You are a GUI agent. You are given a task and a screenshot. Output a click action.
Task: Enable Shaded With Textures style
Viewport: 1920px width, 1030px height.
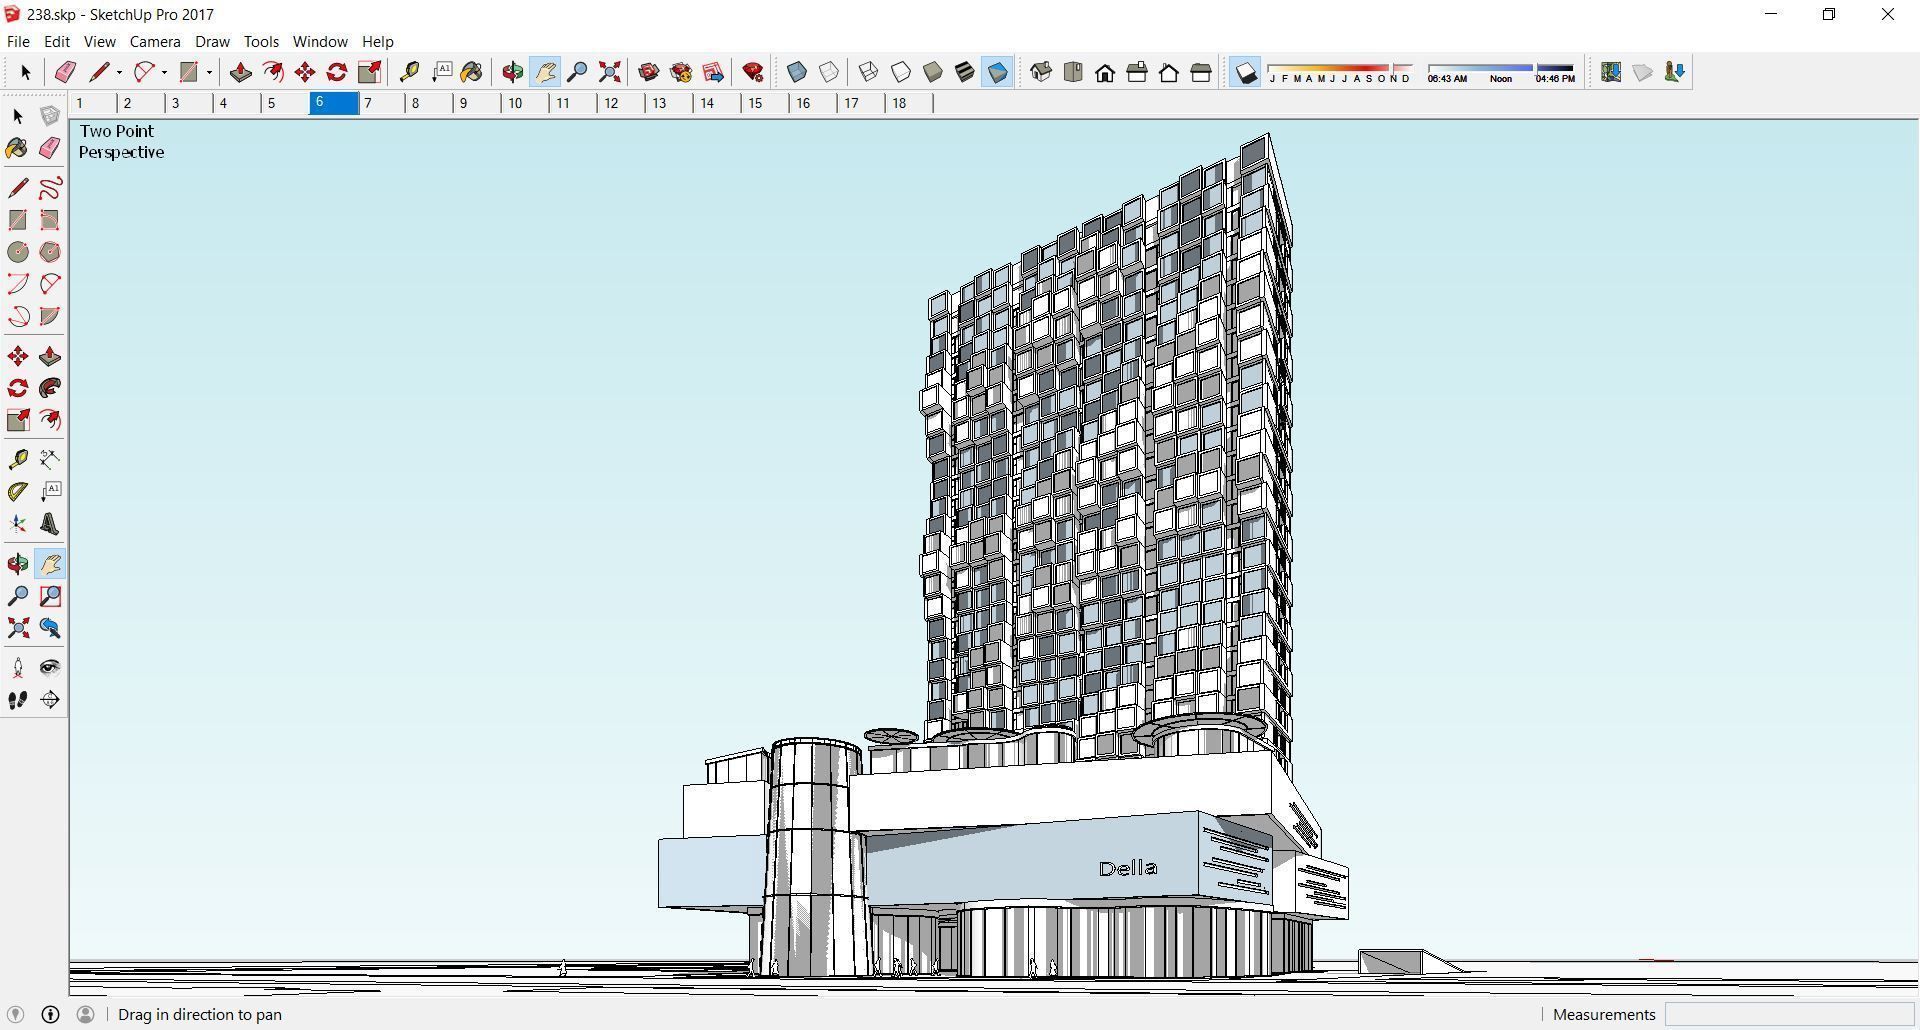[965, 72]
